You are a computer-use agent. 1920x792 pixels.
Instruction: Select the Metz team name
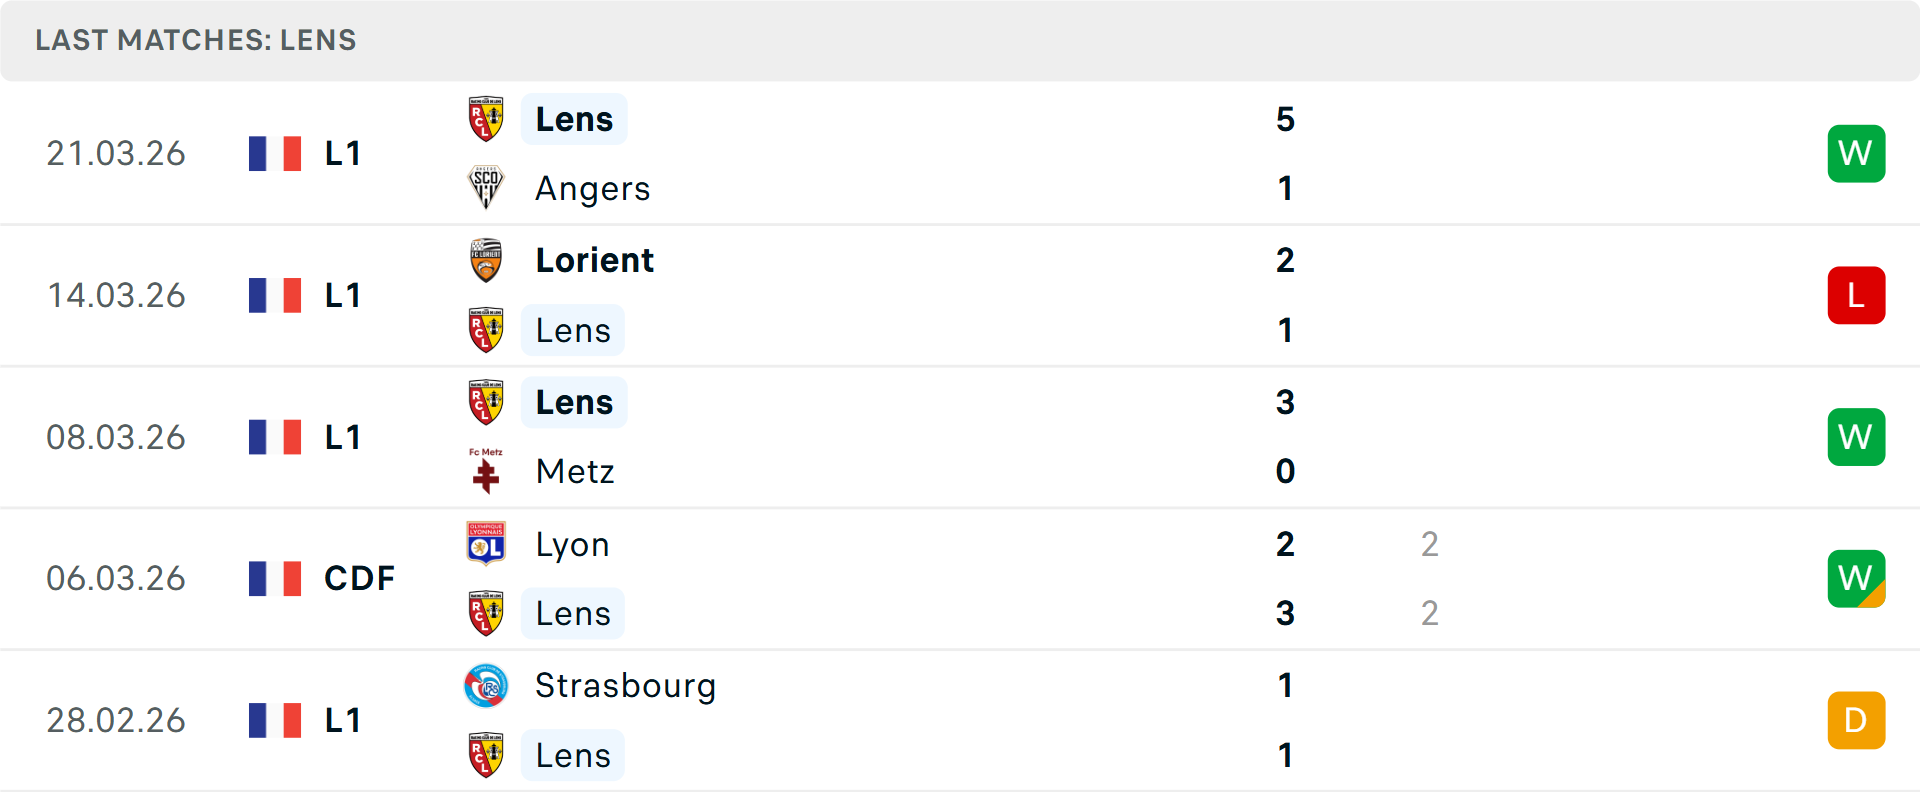(575, 471)
